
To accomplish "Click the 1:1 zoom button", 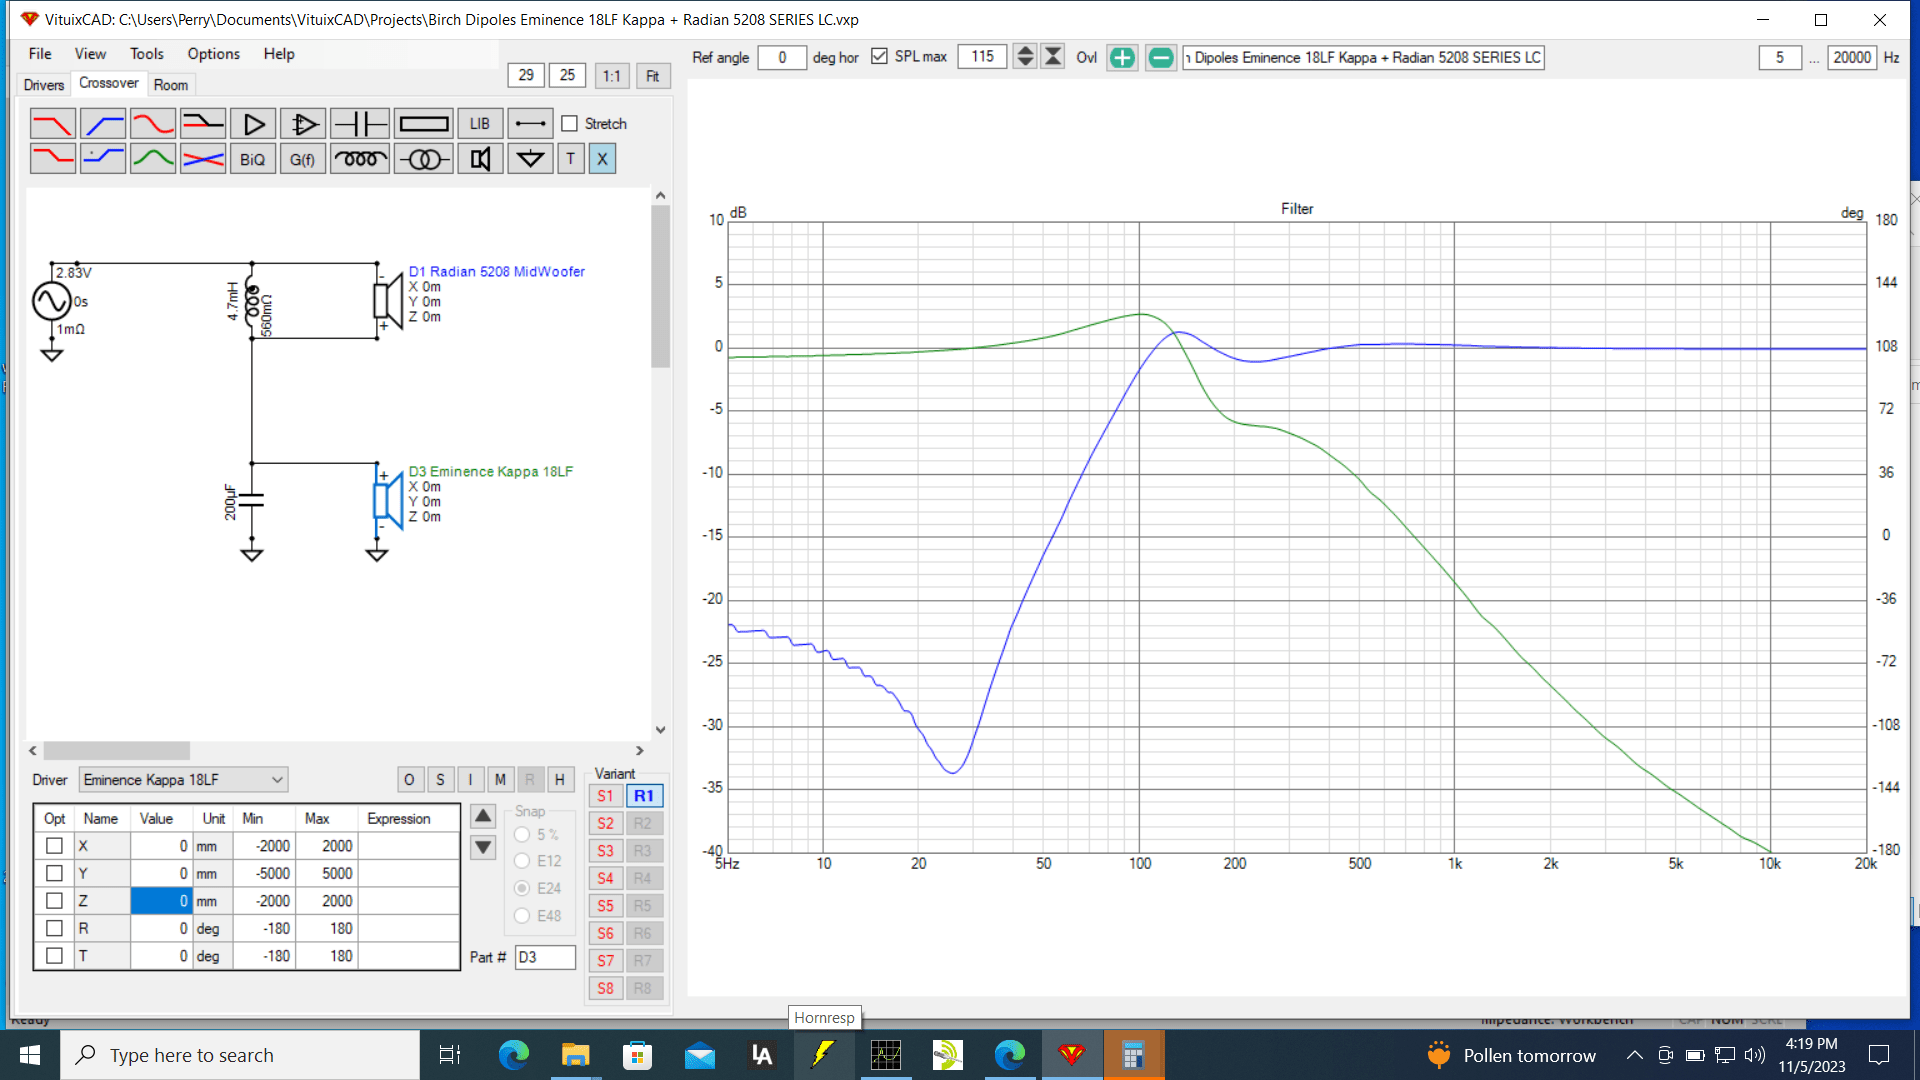I will tap(612, 76).
